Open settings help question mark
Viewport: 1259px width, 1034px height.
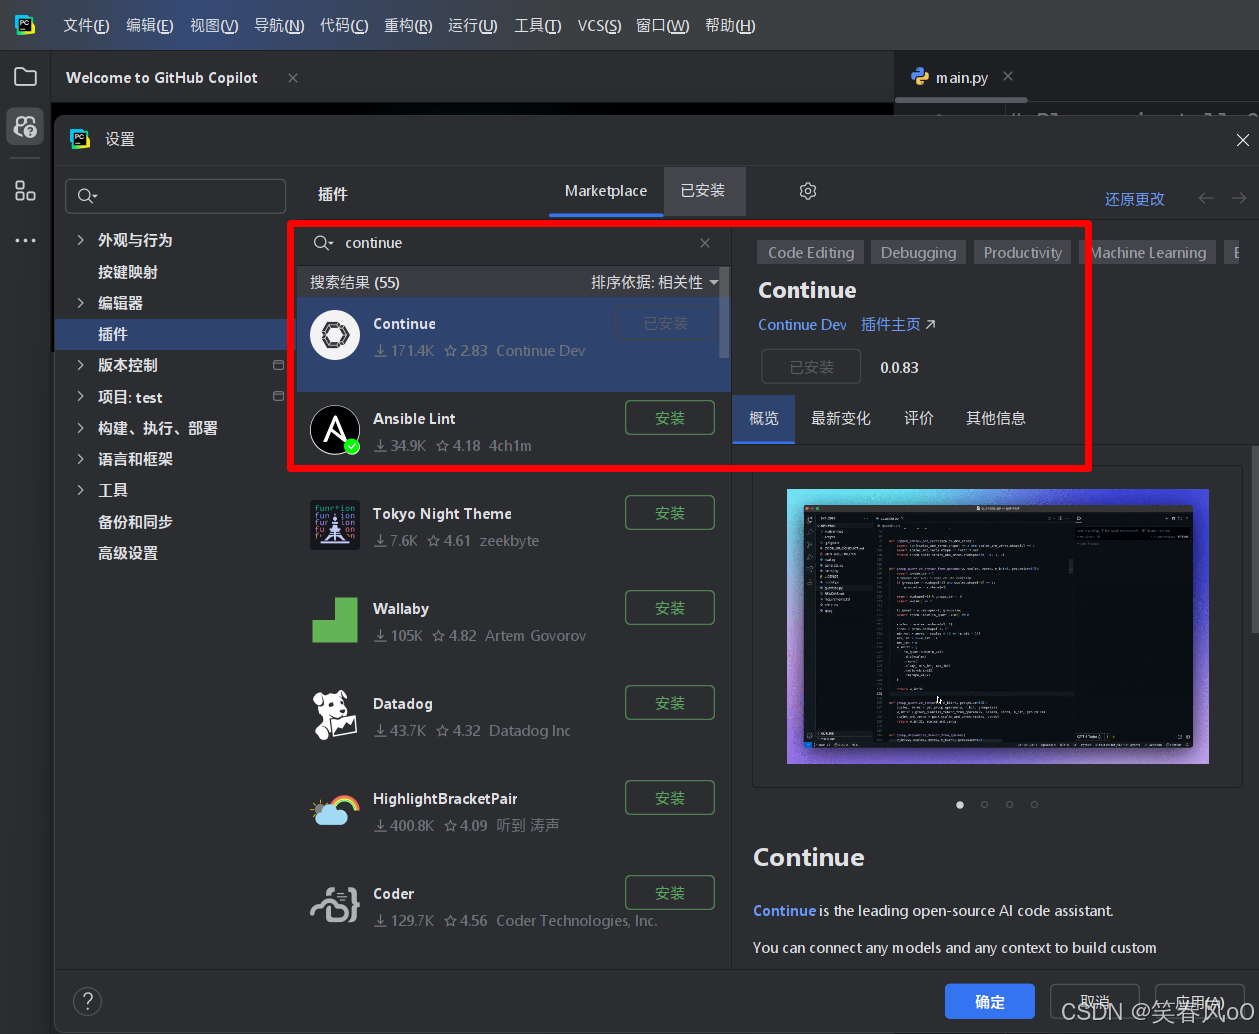(x=88, y=1001)
